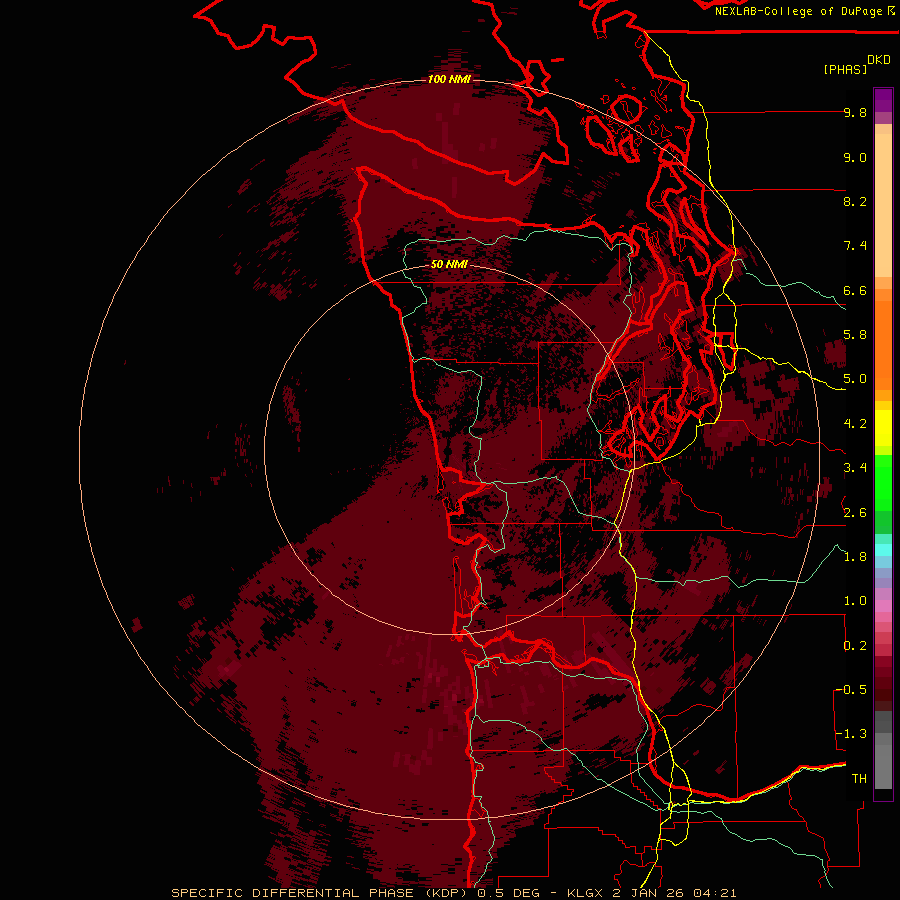Click the 5.8 scale value
This screenshot has height=900, width=900.
point(855,335)
